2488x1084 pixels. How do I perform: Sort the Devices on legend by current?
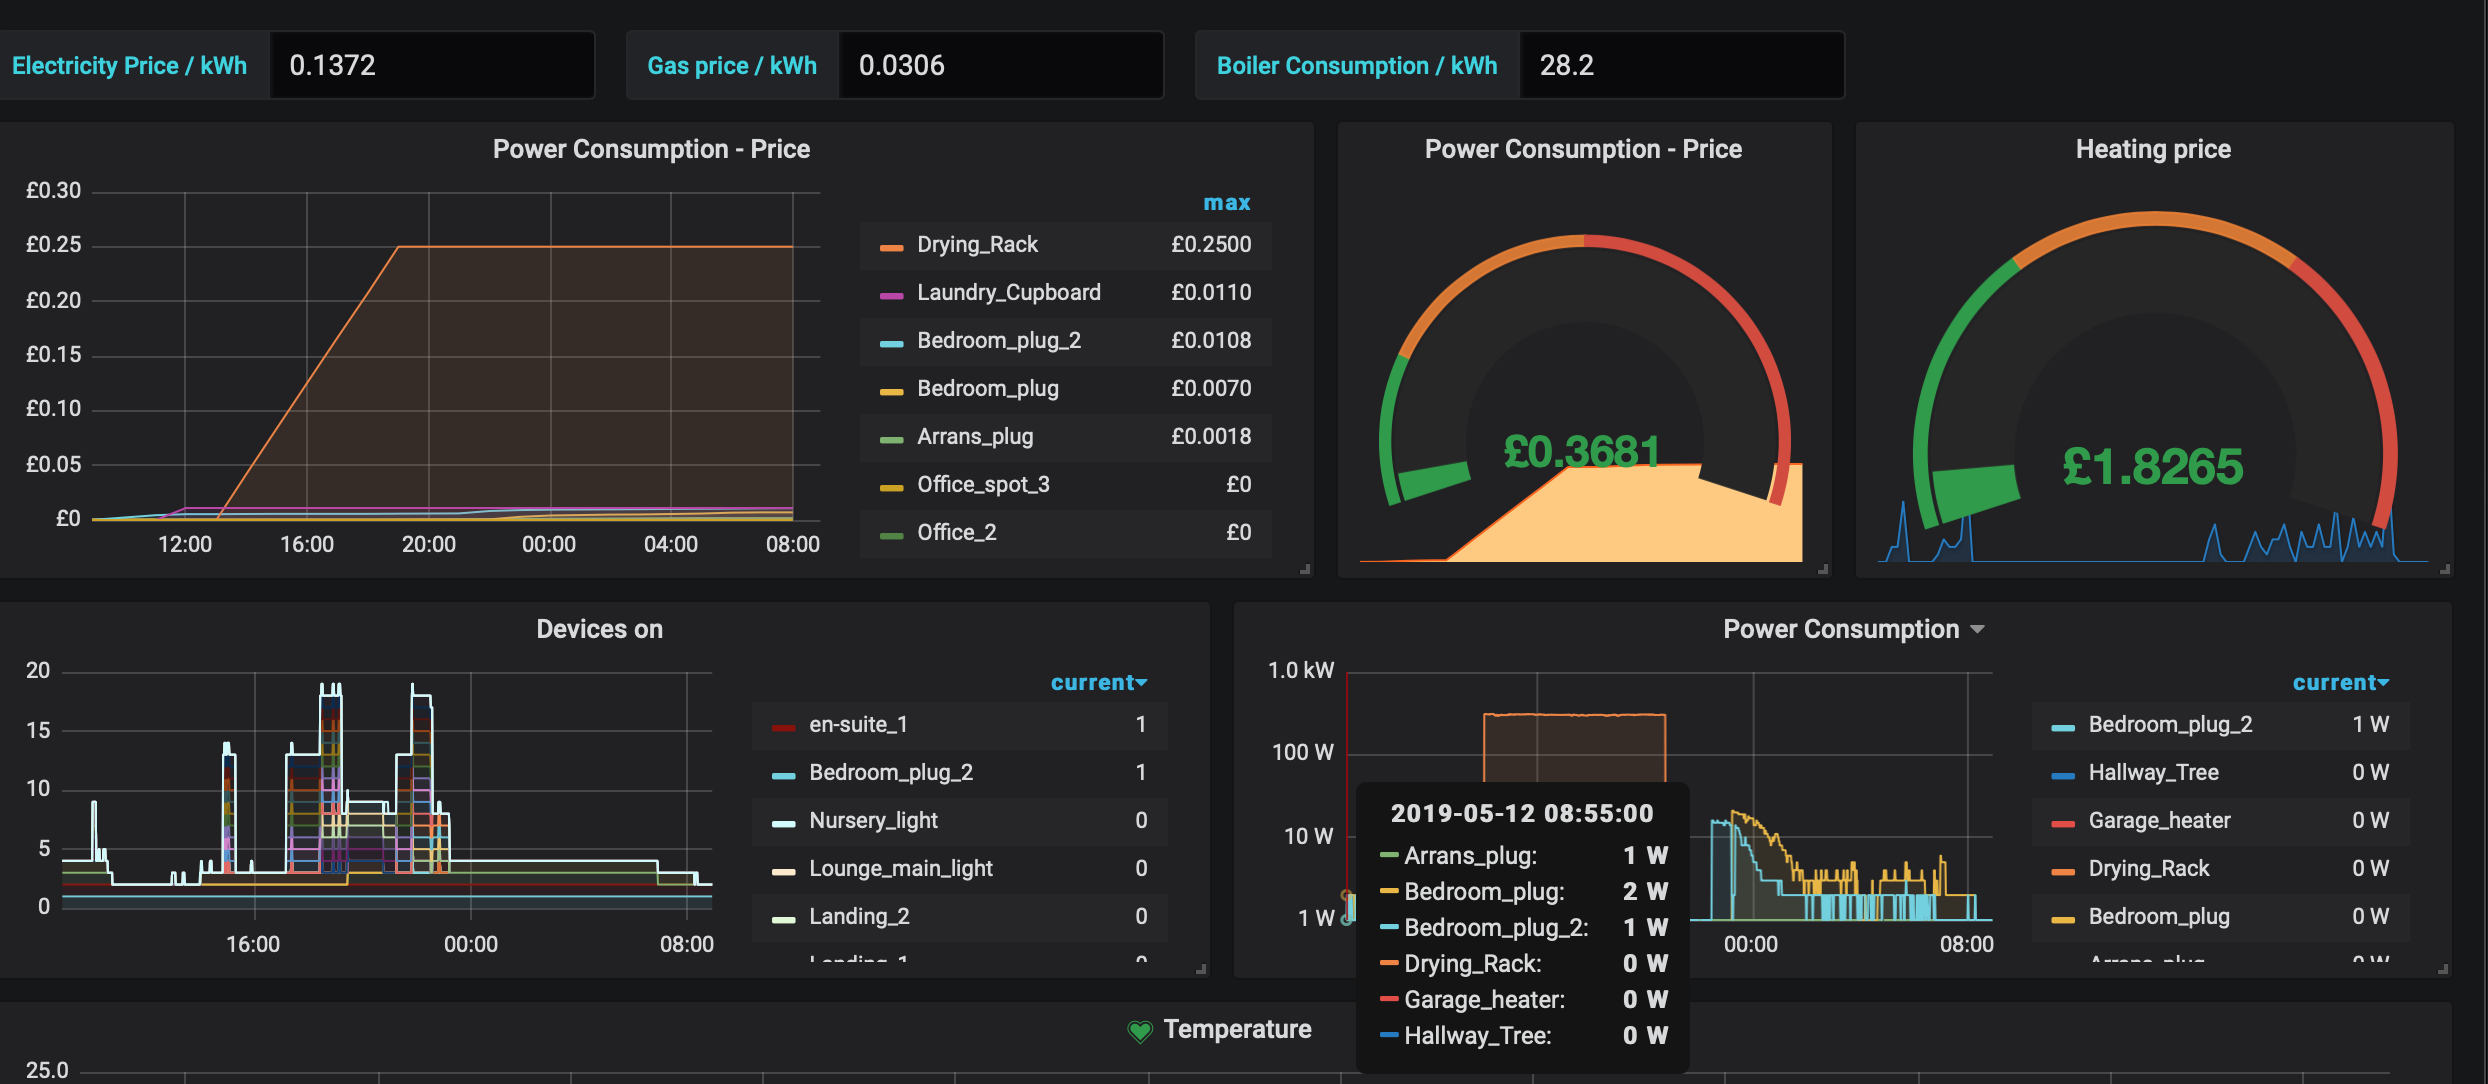point(1098,683)
